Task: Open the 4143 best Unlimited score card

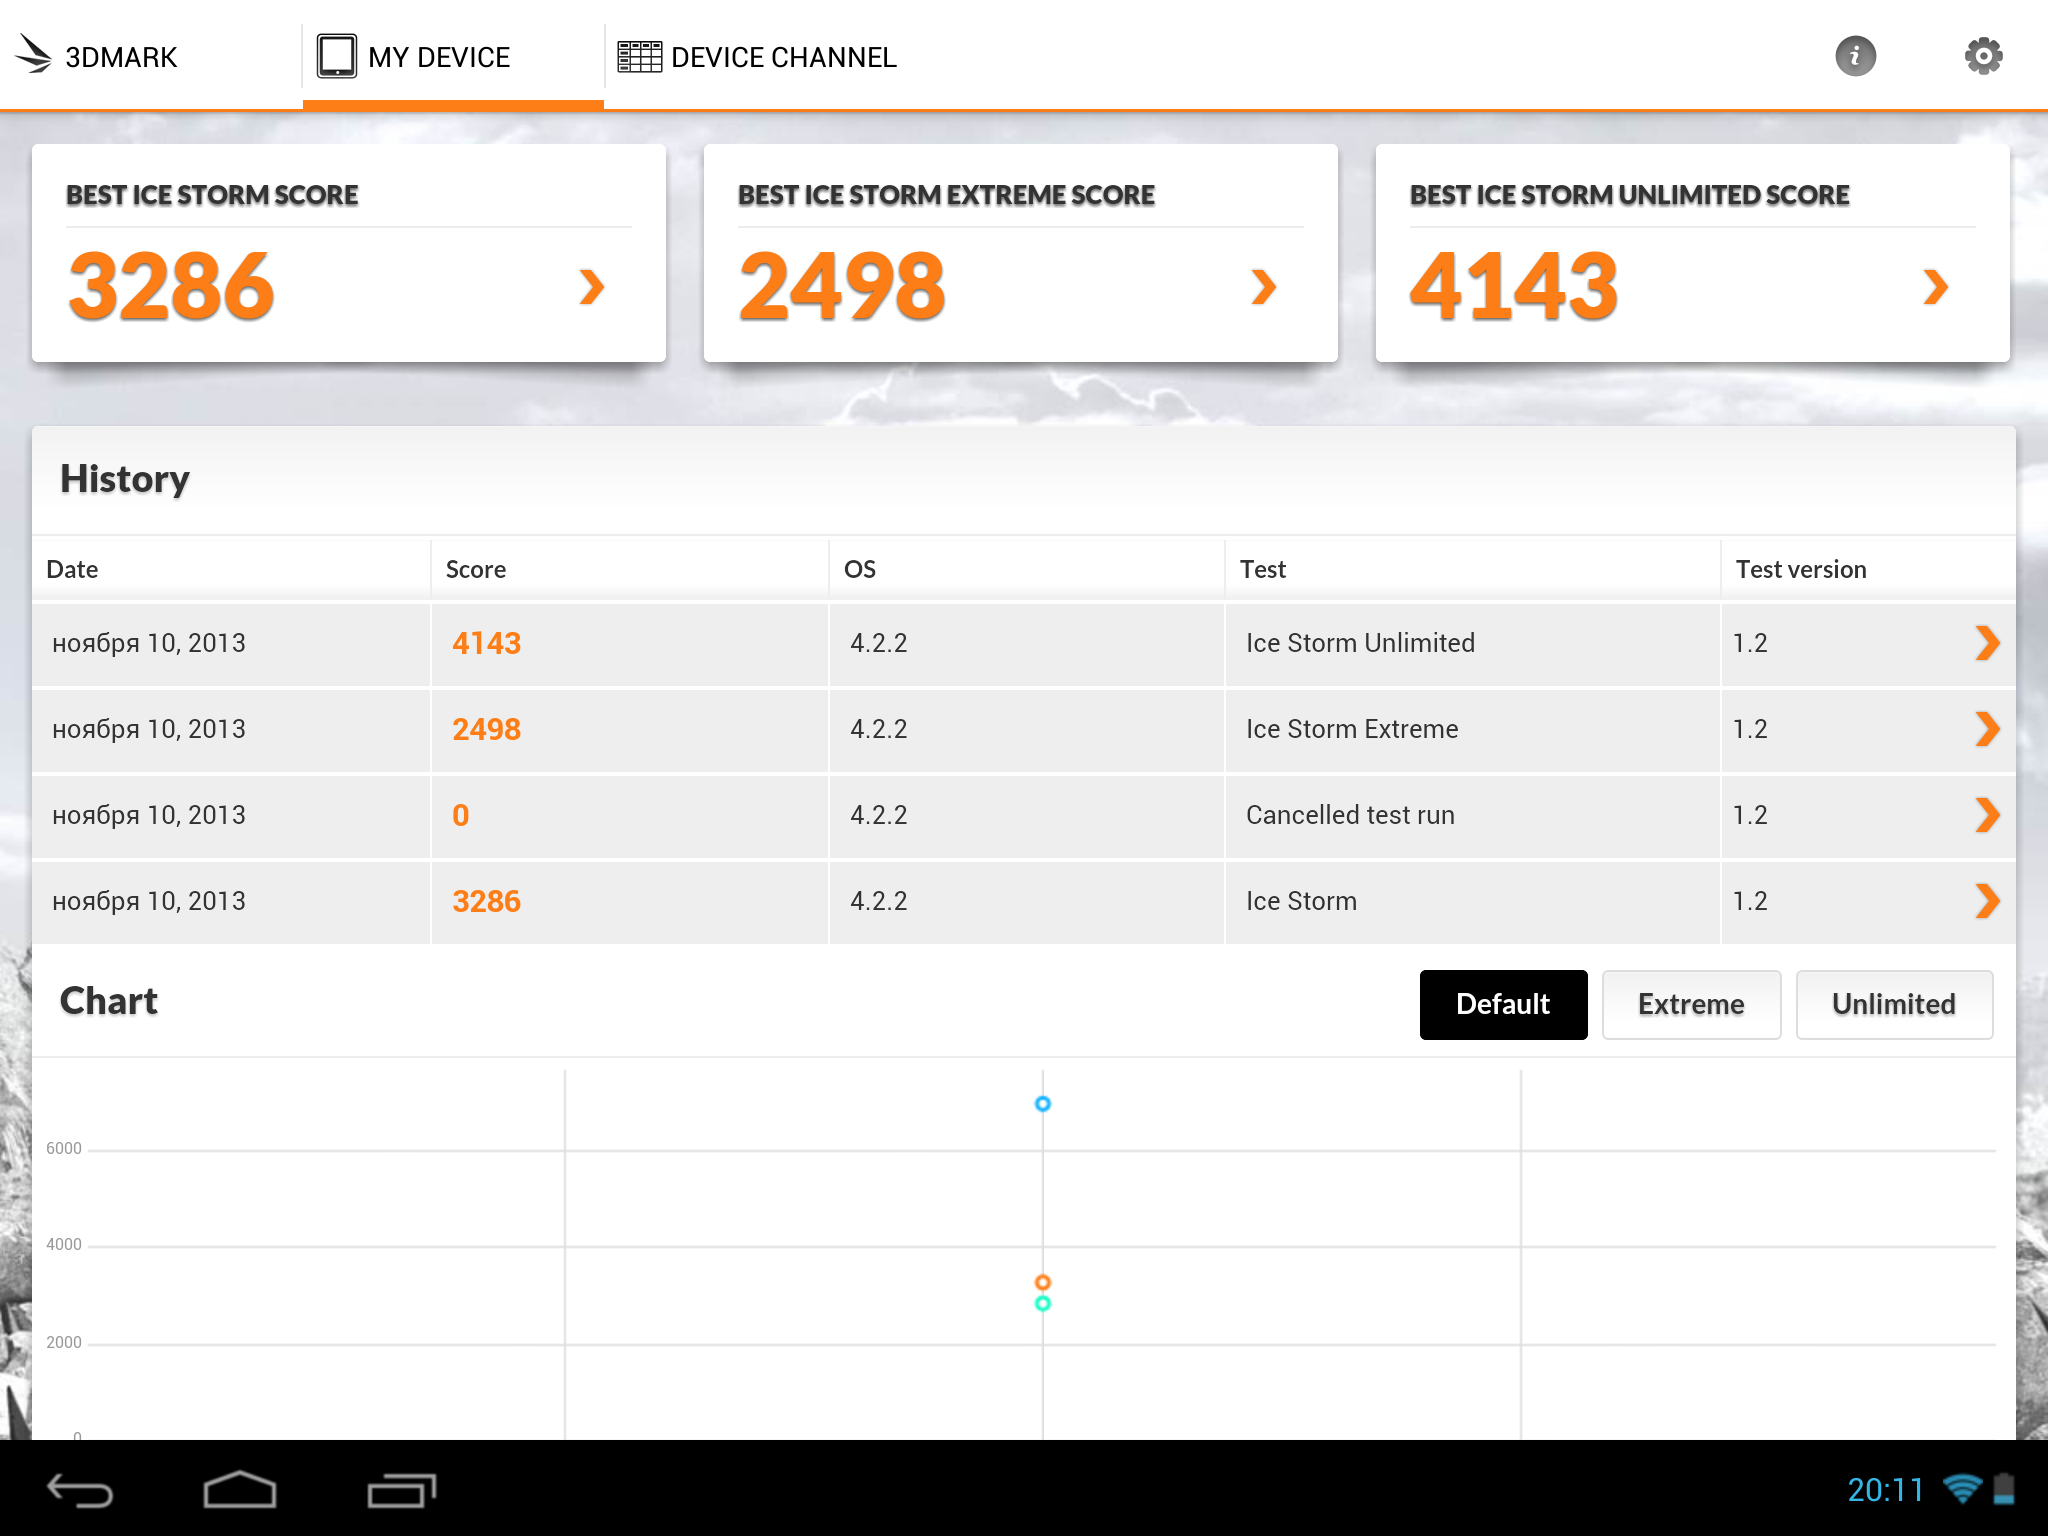Action: click(1693, 253)
